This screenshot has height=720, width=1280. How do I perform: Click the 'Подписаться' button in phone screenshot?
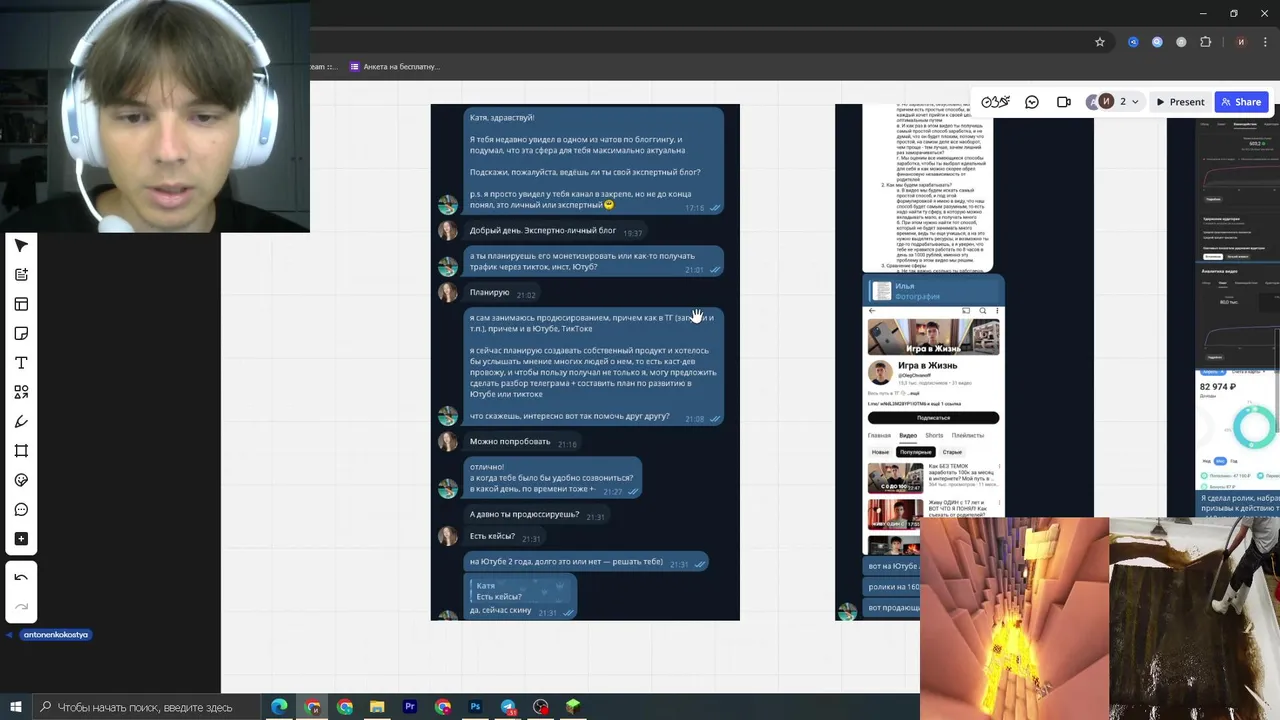933,418
